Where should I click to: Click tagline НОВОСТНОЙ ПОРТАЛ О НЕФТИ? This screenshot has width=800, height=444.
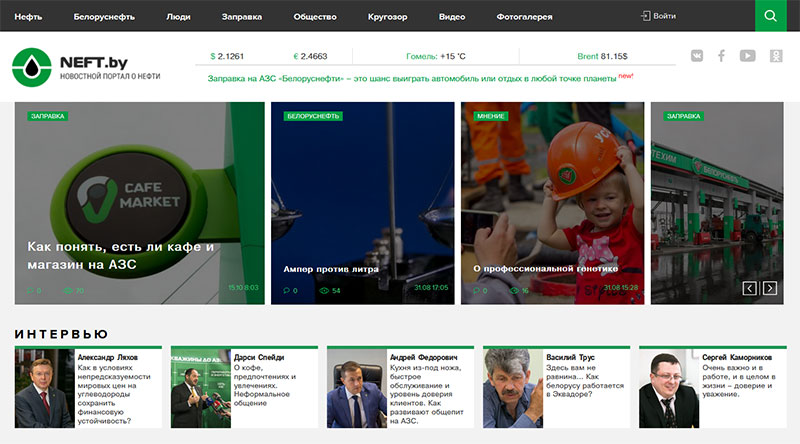click(x=110, y=77)
